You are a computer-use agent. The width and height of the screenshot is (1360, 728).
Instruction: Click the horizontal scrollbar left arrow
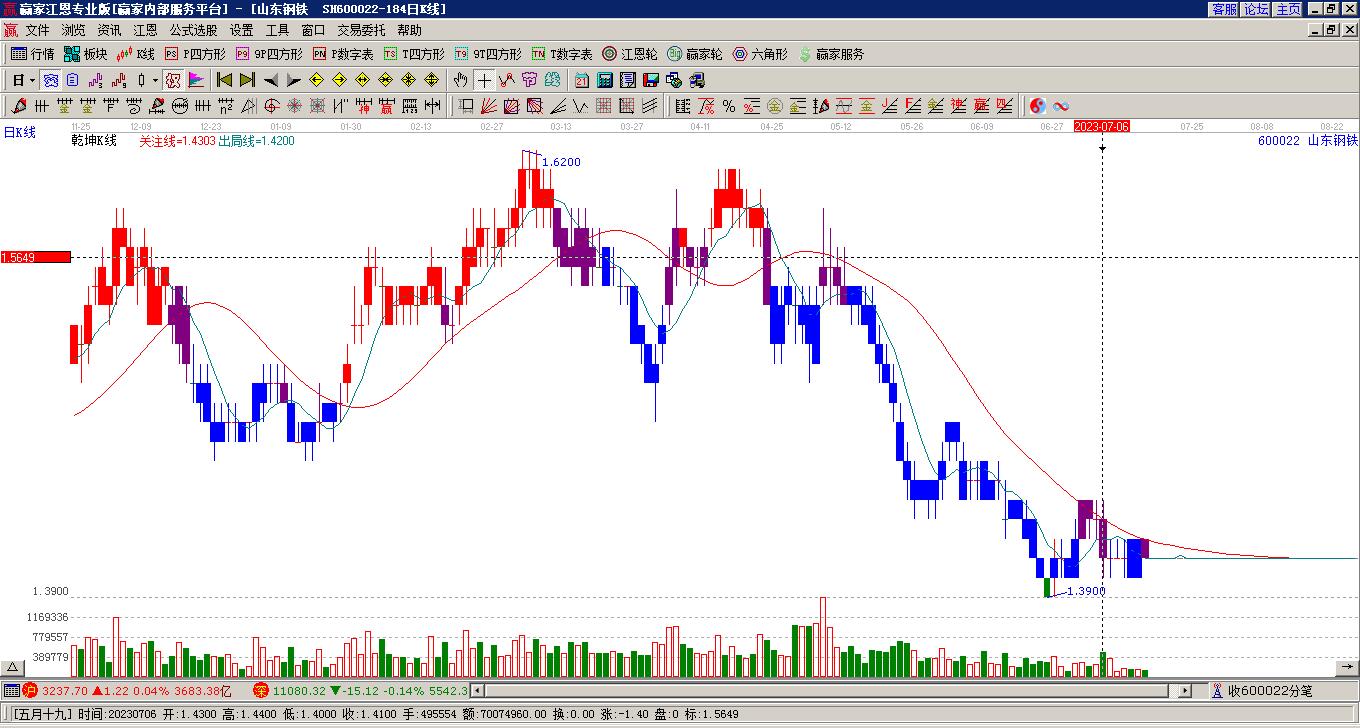click(477, 691)
